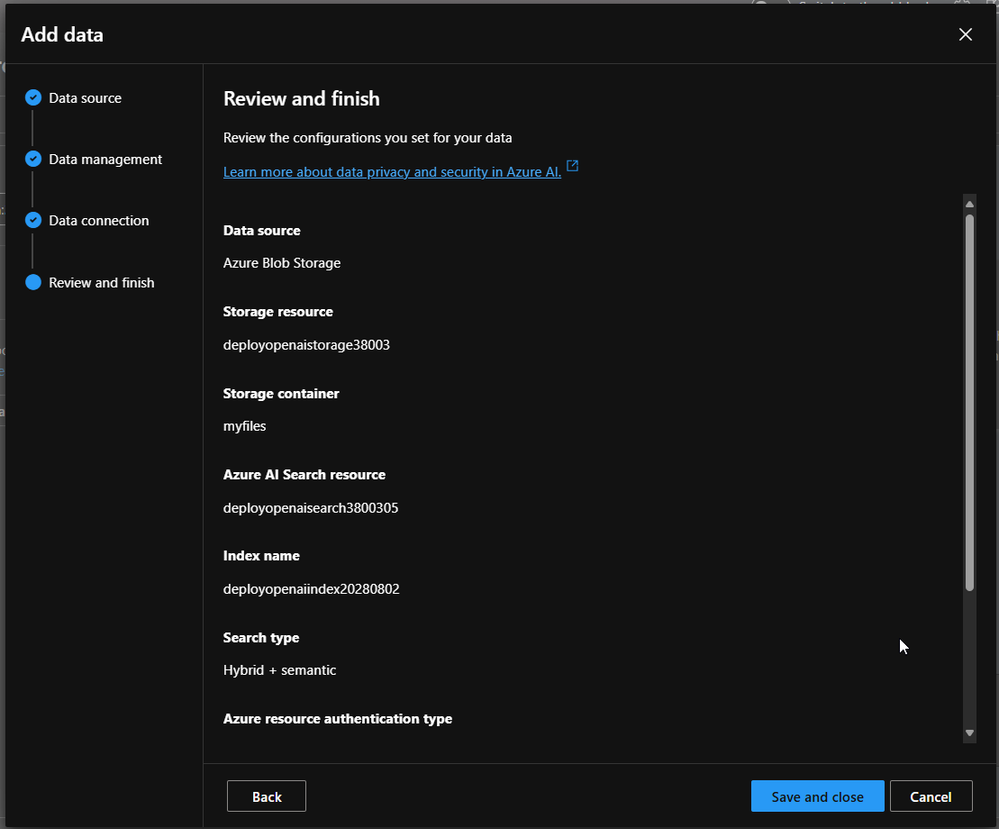Screen dimensions: 999x829
Task: Close the Add data dialog
Action: click(x=965, y=34)
